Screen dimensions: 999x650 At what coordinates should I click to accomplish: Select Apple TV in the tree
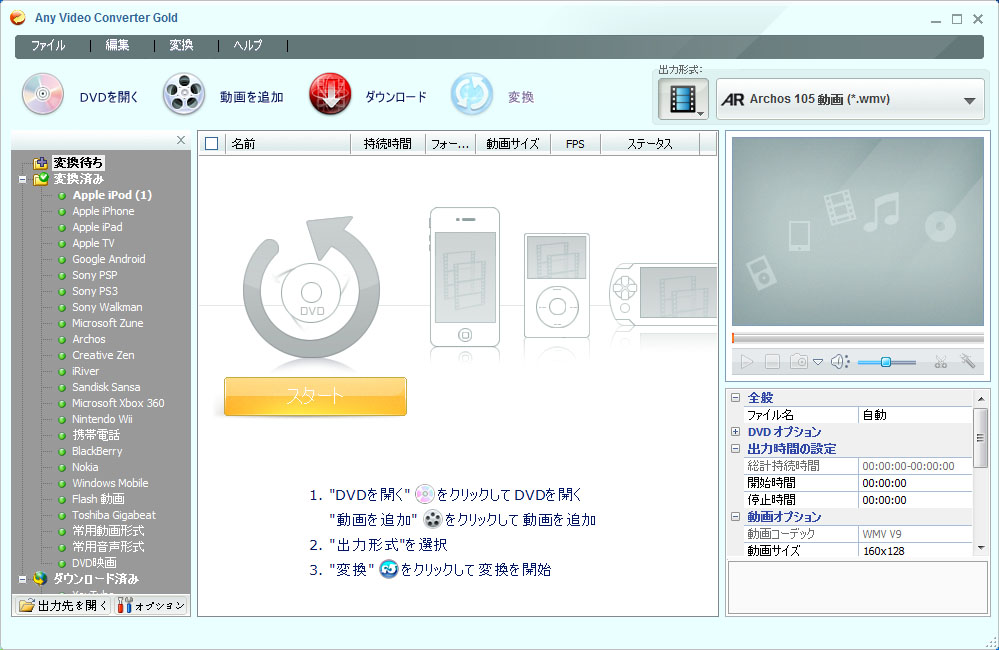[x=93, y=243]
